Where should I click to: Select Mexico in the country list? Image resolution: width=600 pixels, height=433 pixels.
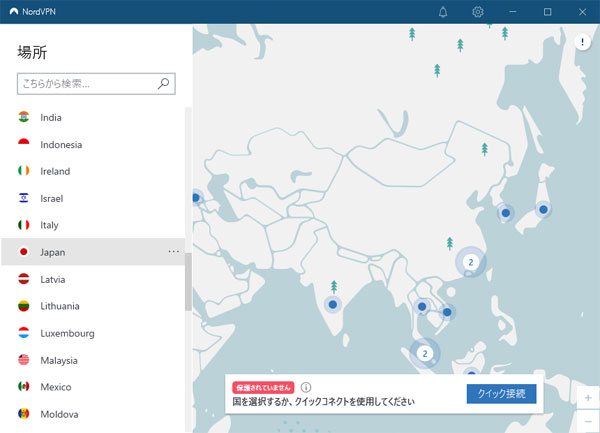click(93, 387)
